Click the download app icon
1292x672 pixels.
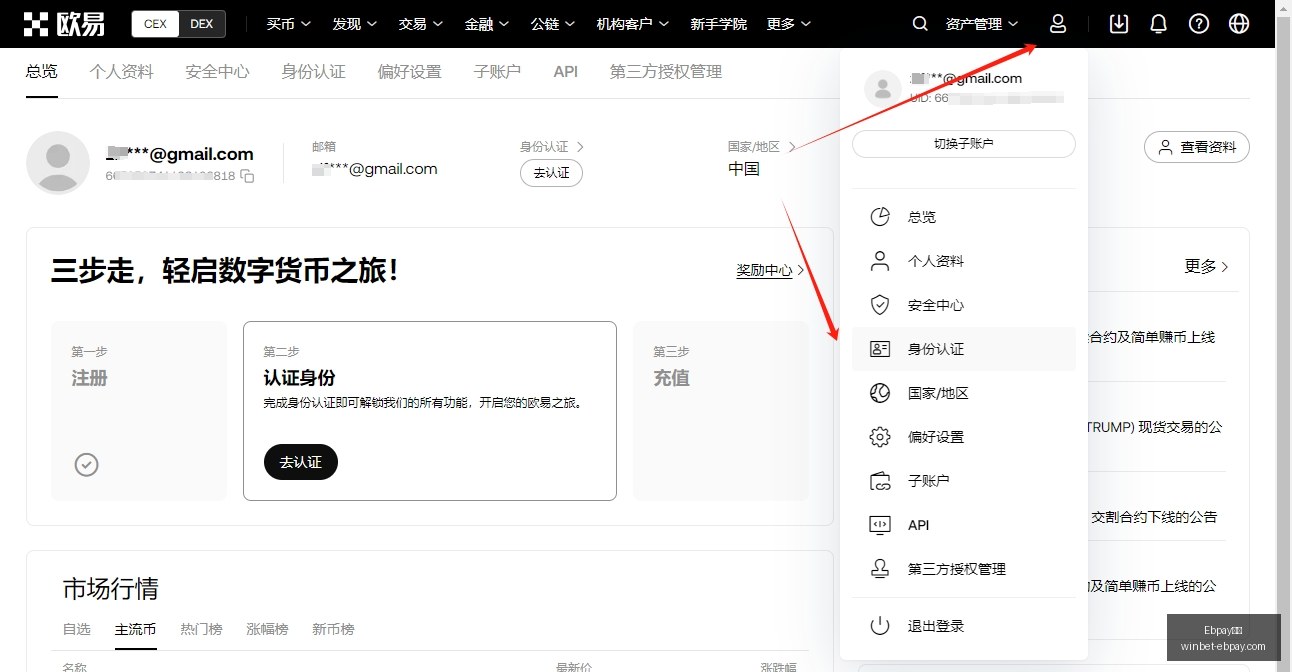[x=1119, y=24]
